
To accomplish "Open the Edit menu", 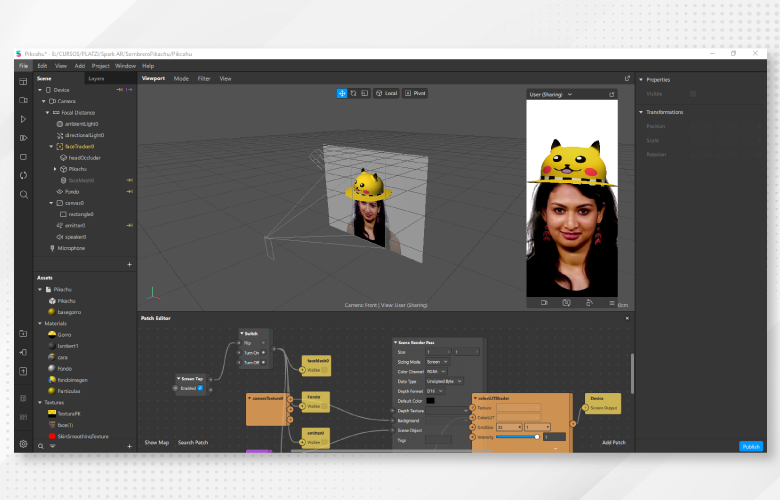I will (x=42, y=66).
